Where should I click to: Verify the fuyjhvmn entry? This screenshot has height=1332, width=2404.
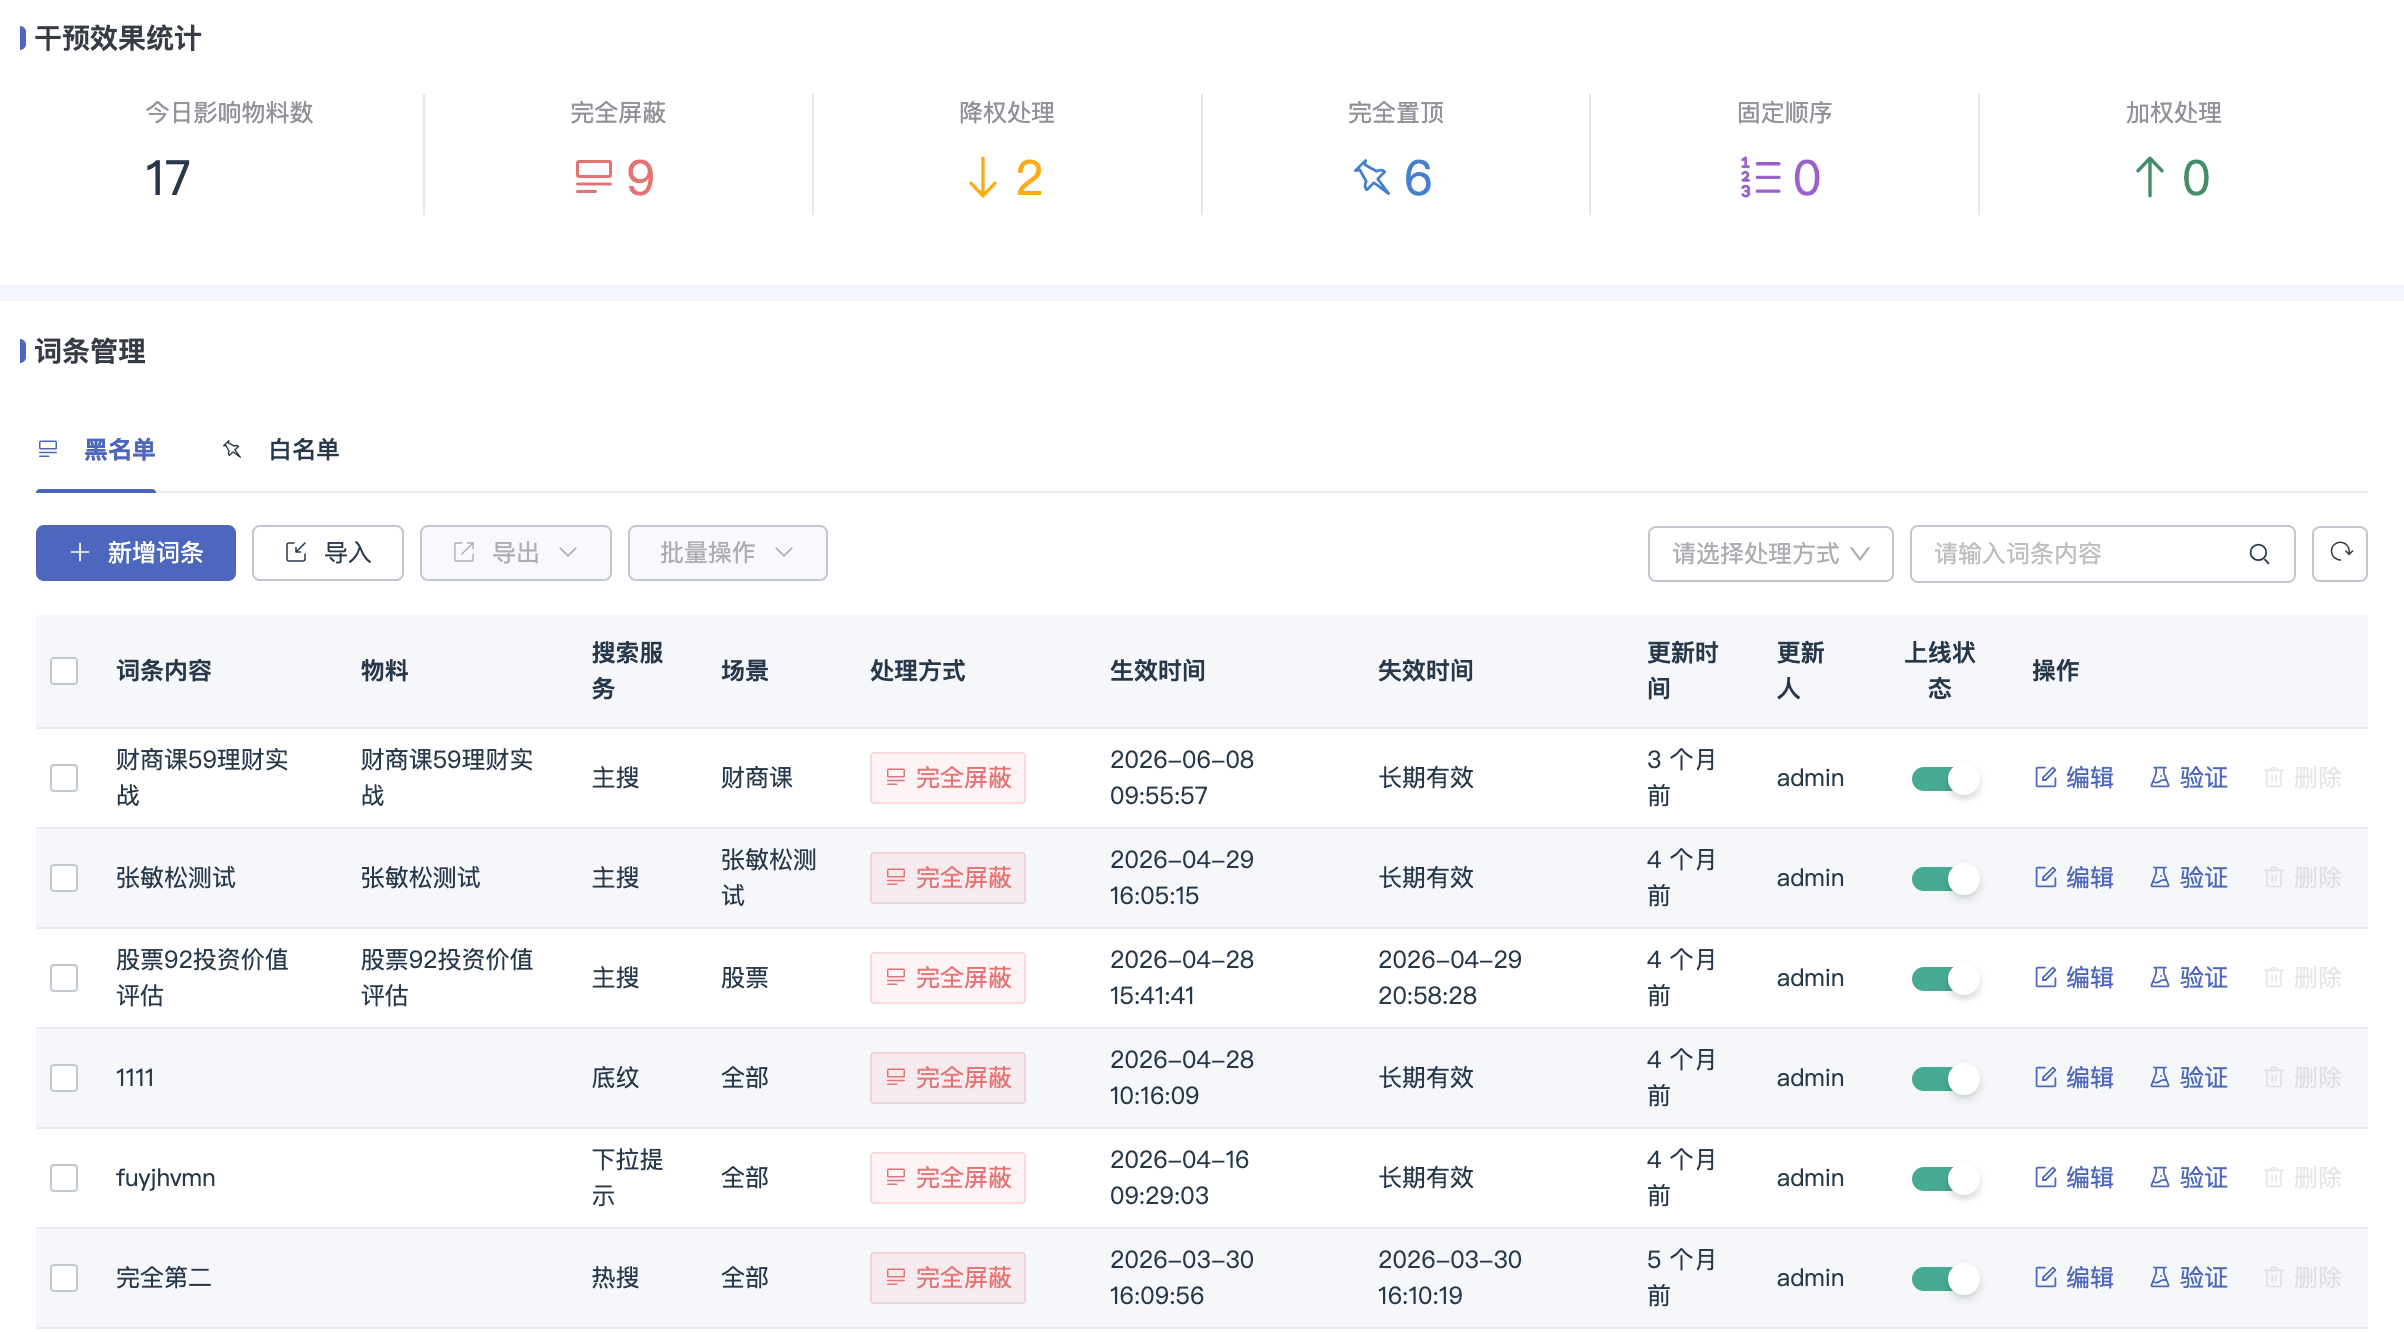pos(2188,1178)
